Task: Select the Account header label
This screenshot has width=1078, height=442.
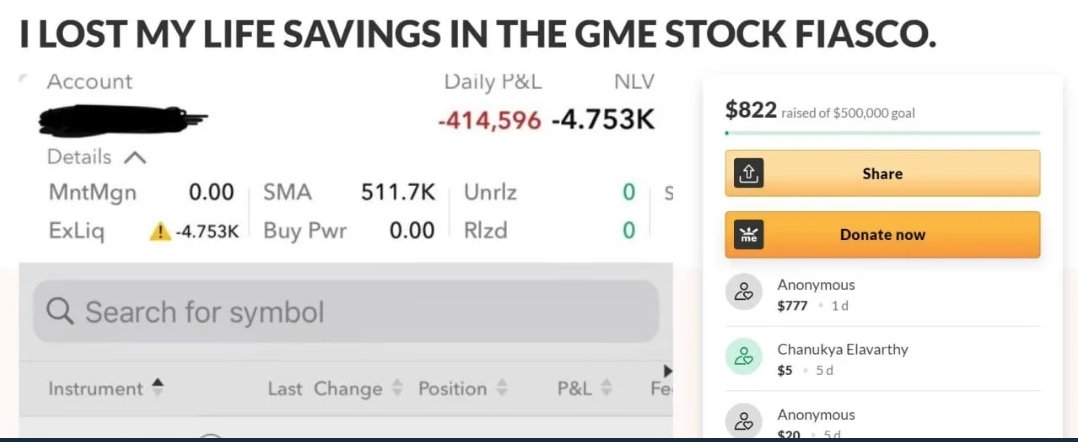Action: pyautogui.click(x=89, y=82)
